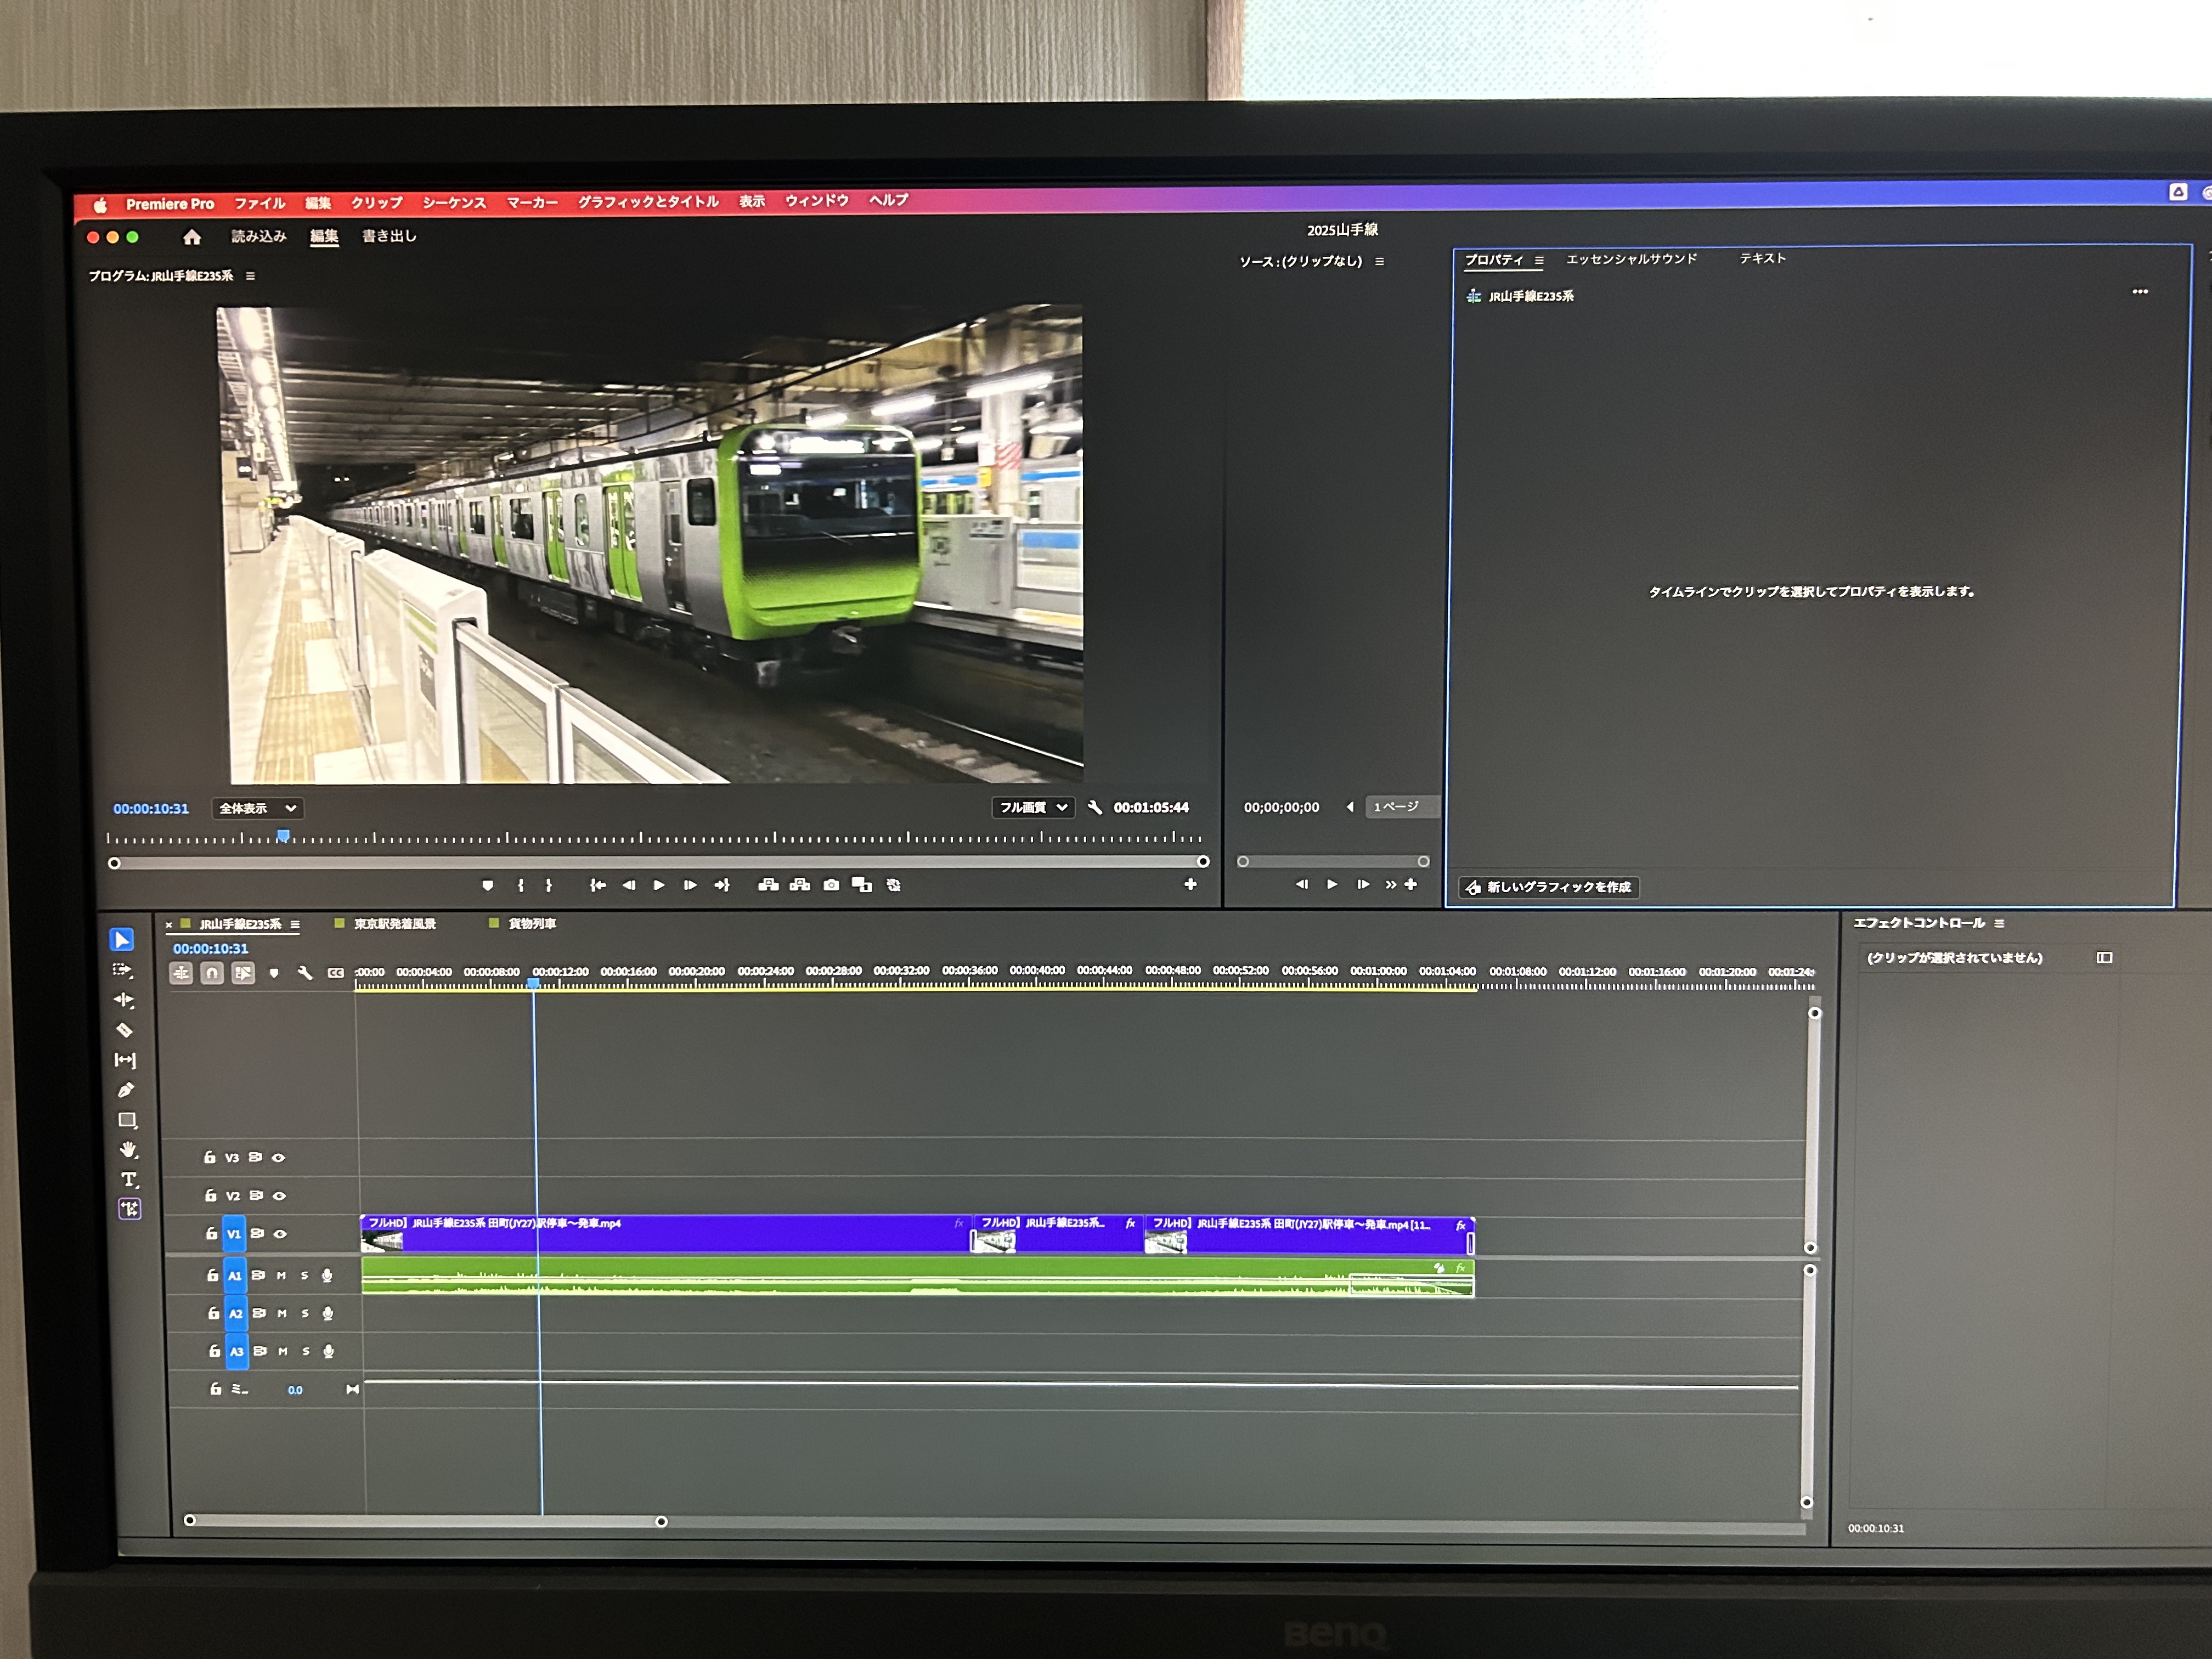Step forward one frame in Program monitor
This screenshot has height=1659, width=2212.
[x=690, y=885]
